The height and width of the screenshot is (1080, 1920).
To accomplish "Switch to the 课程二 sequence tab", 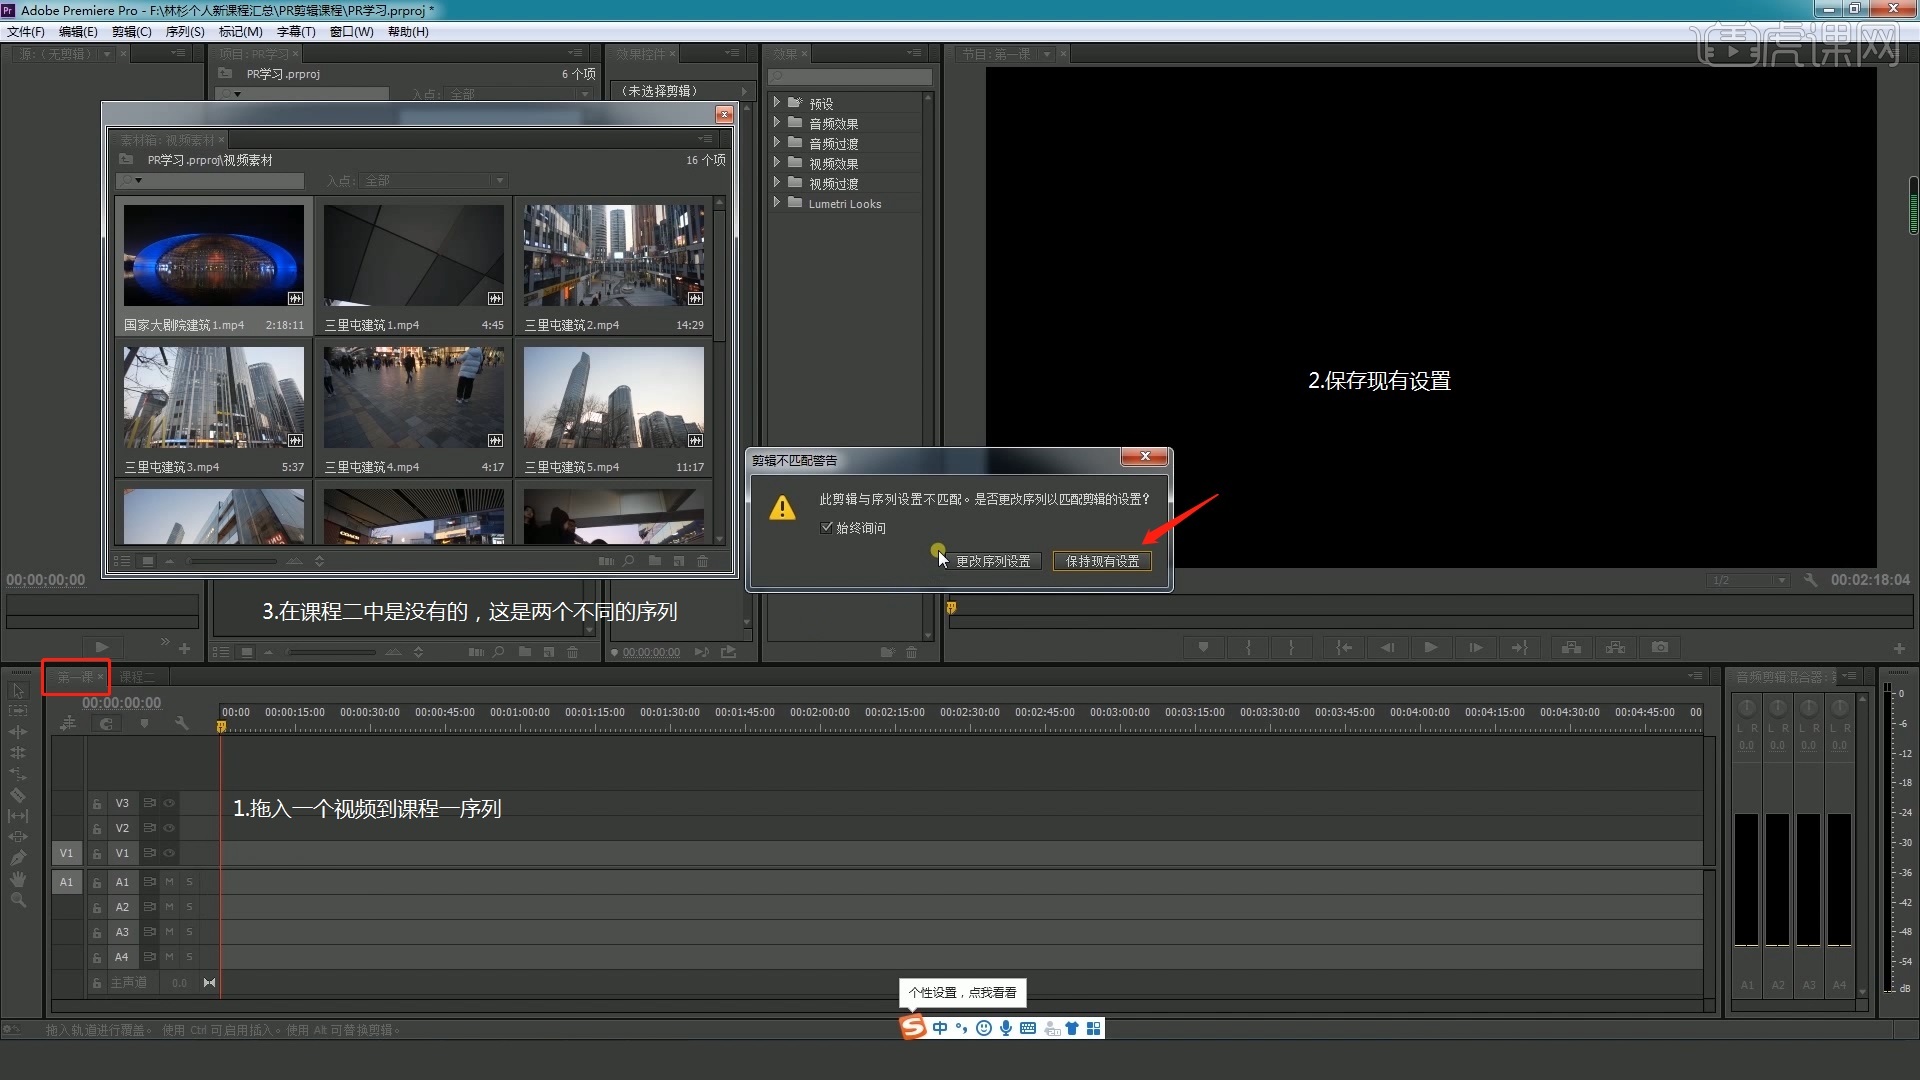I will tap(137, 678).
